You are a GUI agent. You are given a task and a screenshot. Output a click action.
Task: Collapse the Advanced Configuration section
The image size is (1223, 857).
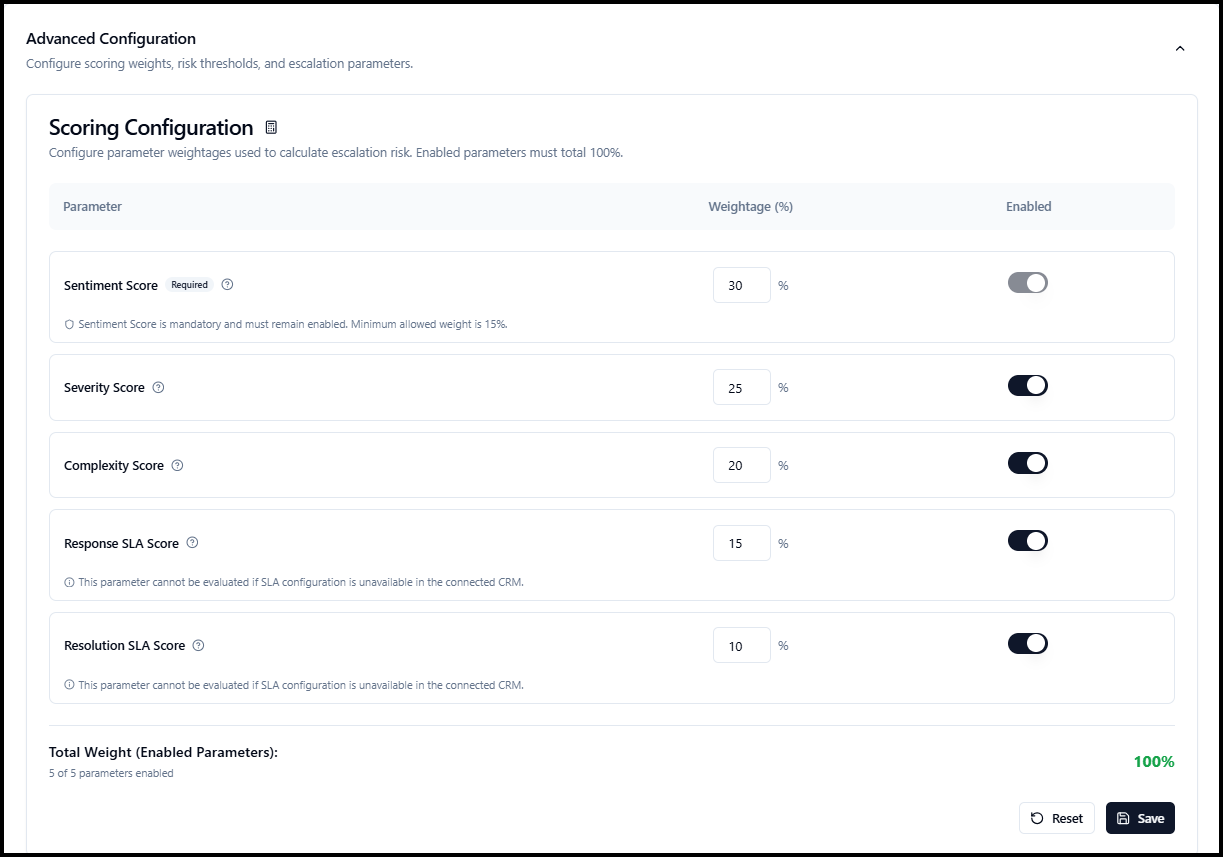(x=1180, y=48)
